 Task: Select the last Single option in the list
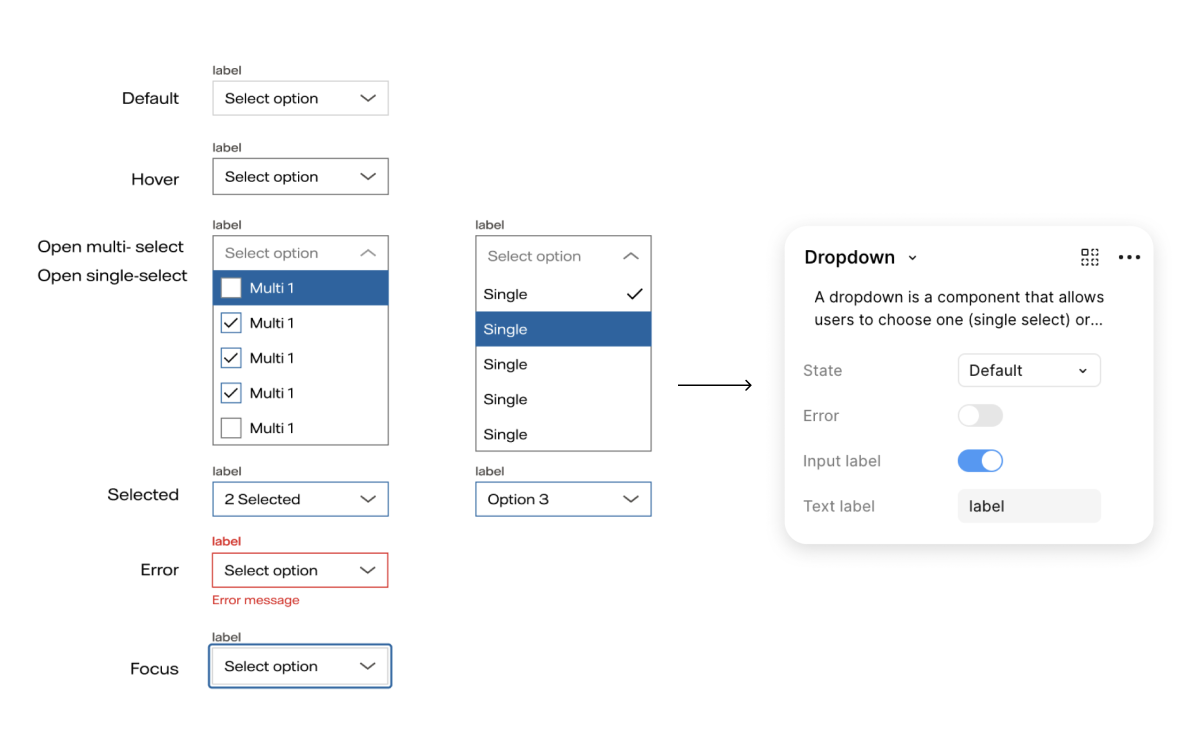(563, 434)
